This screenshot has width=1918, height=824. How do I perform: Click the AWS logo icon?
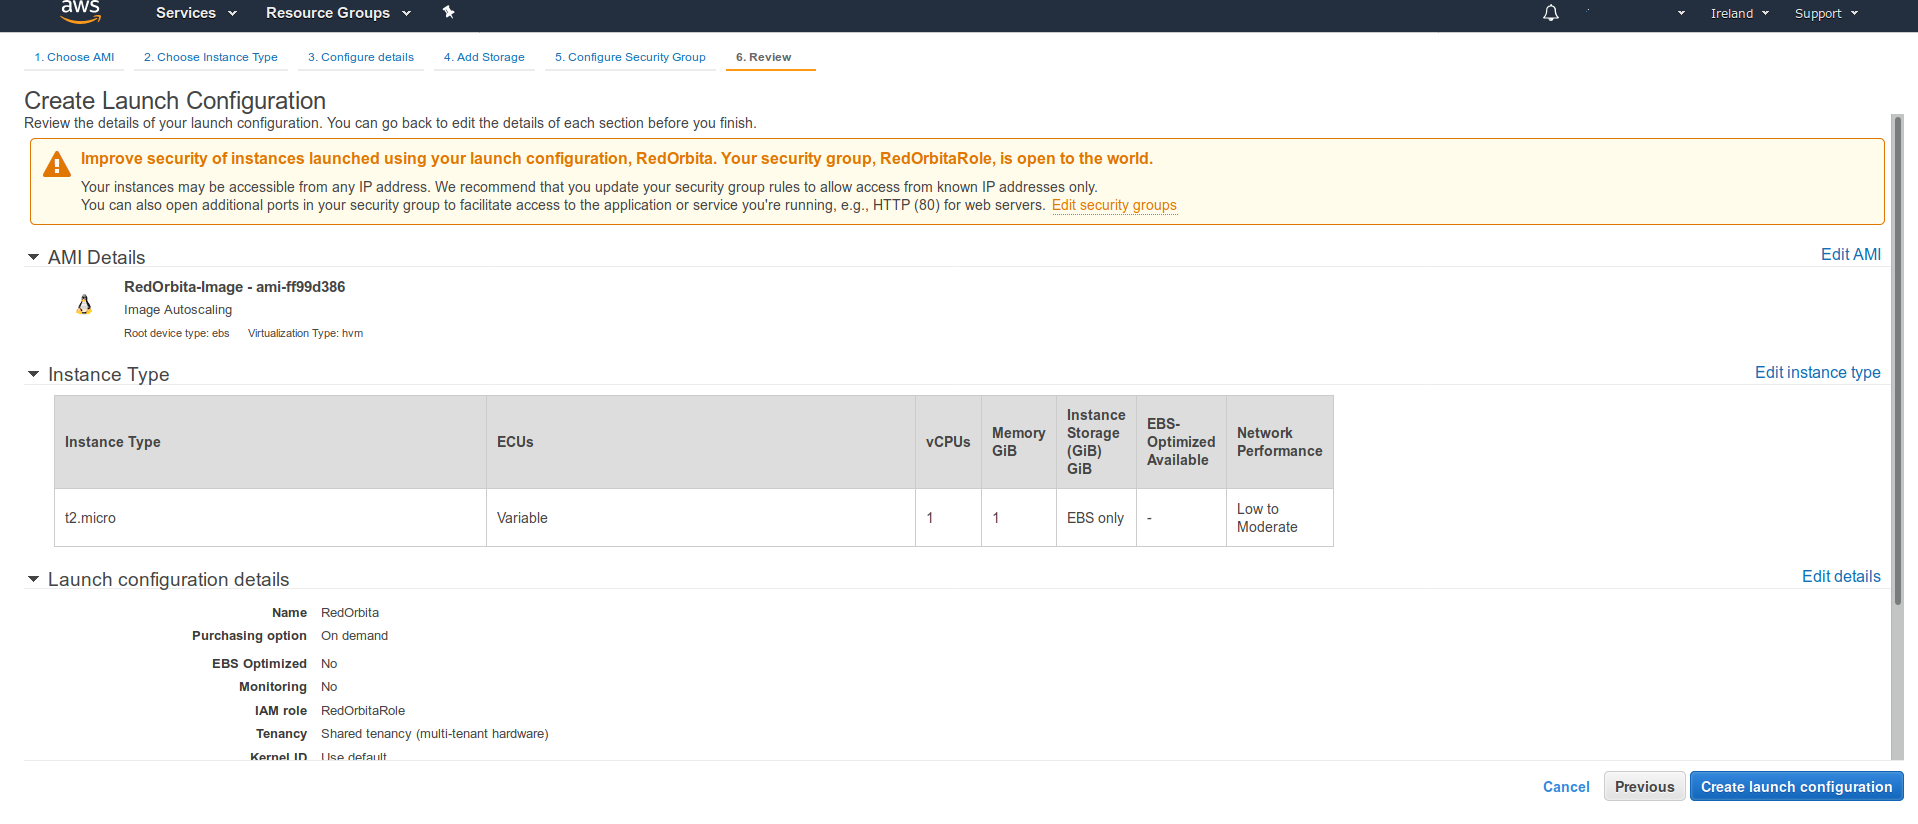point(80,12)
